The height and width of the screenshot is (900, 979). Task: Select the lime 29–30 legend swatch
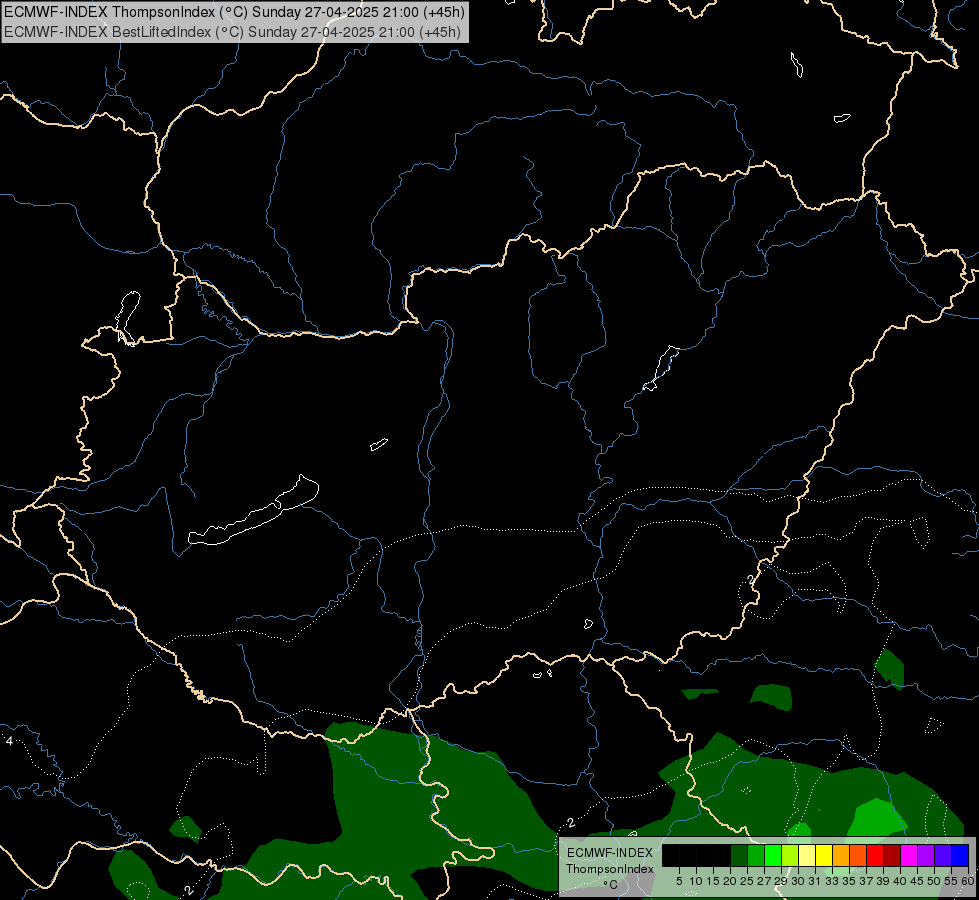coord(790,855)
